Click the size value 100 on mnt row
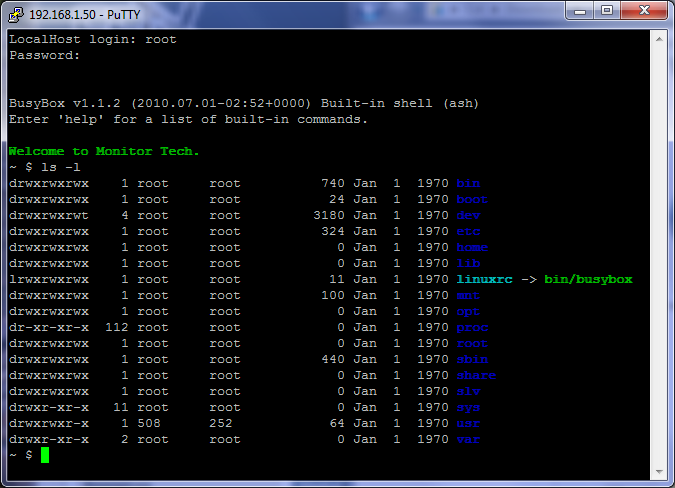Viewport: 675px width, 488px height. click(x=333, y=296)
